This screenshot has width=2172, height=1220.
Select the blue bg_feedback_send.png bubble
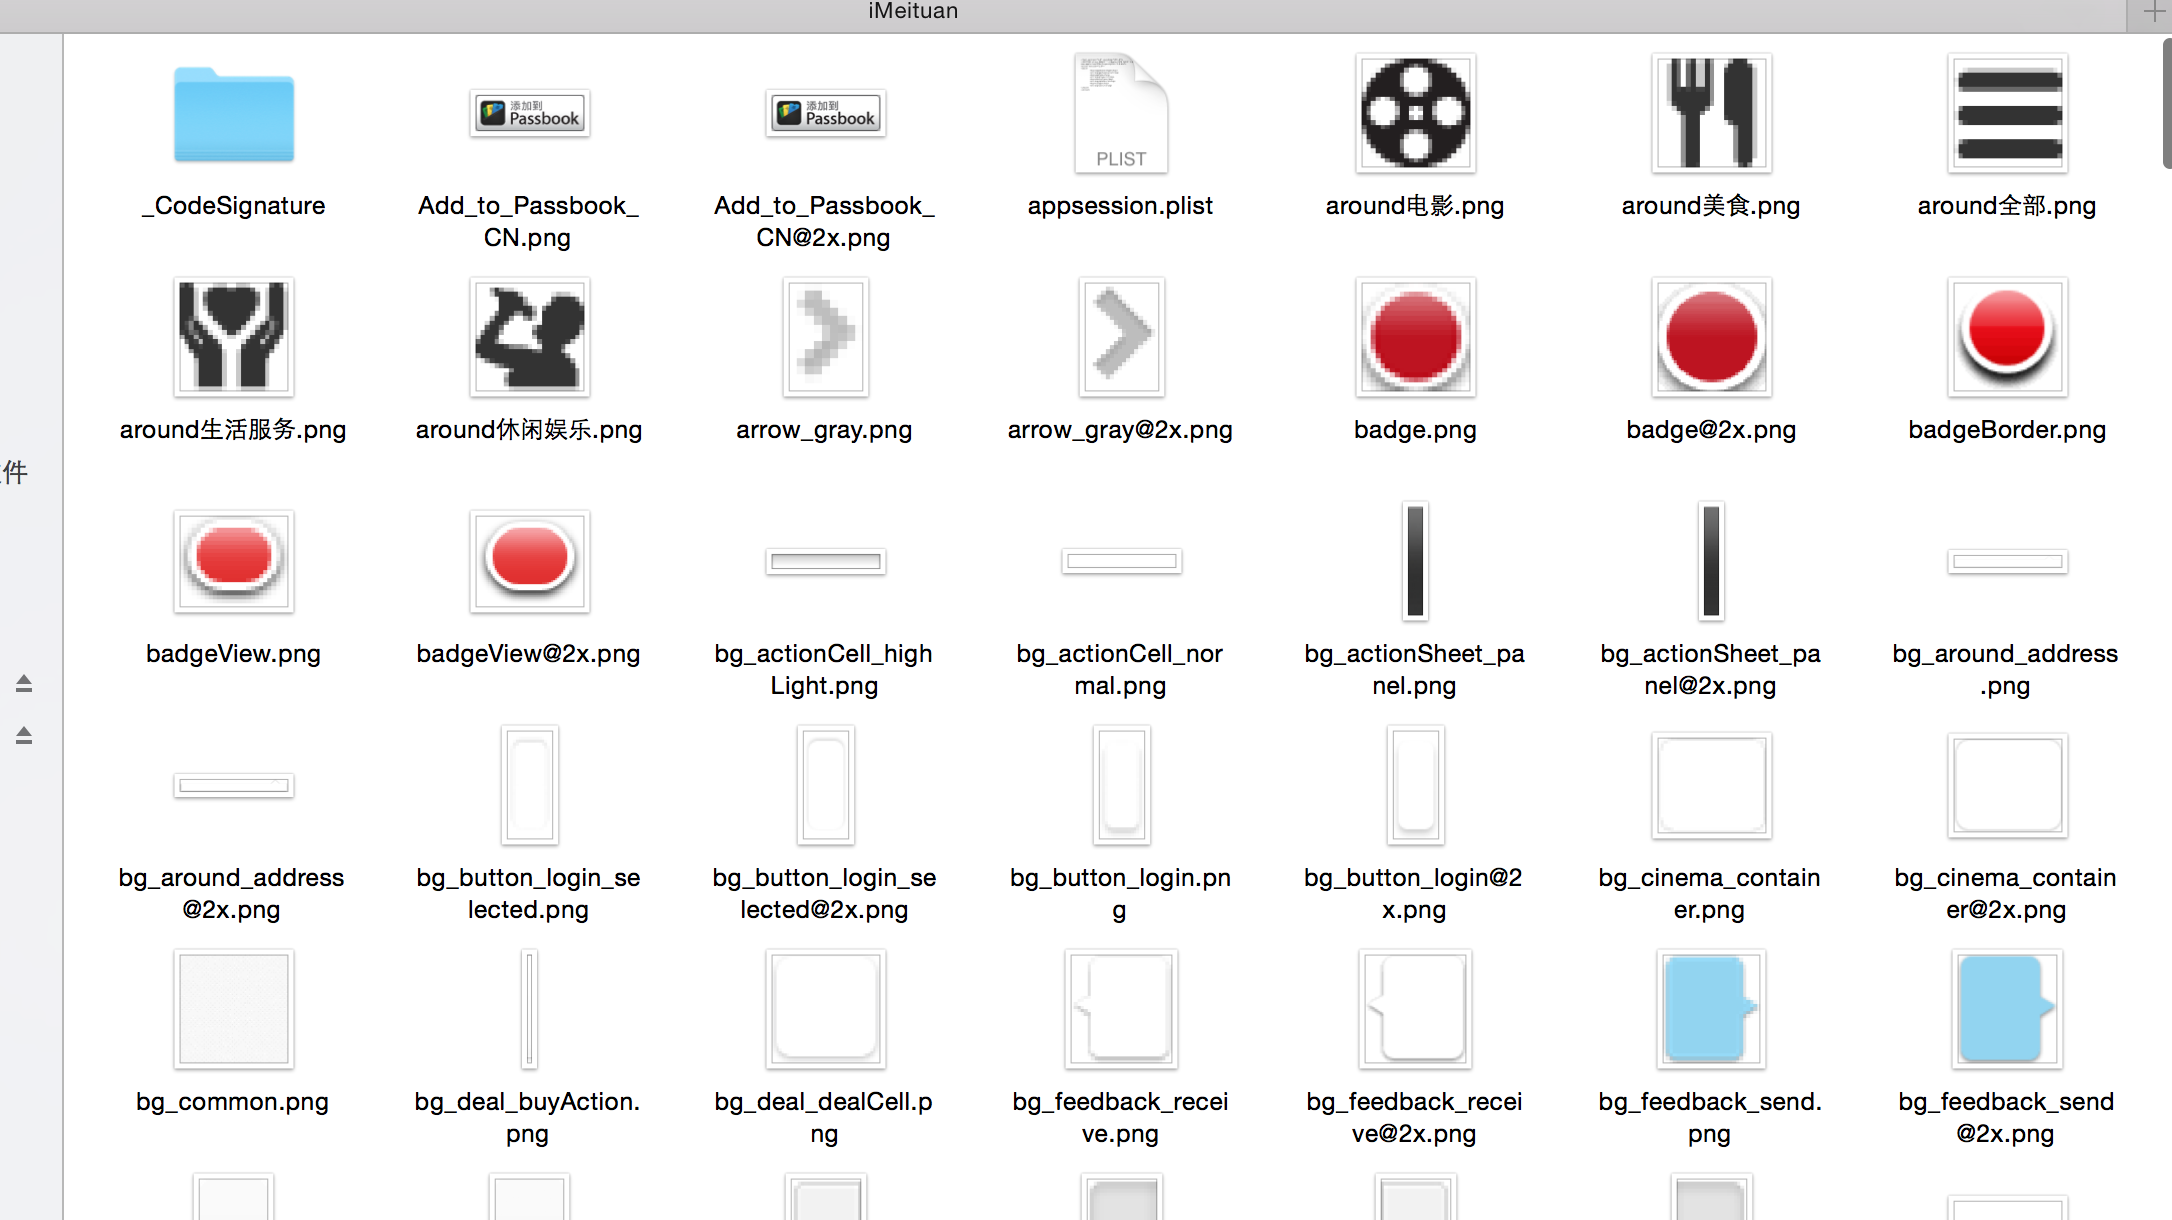1709,1009
